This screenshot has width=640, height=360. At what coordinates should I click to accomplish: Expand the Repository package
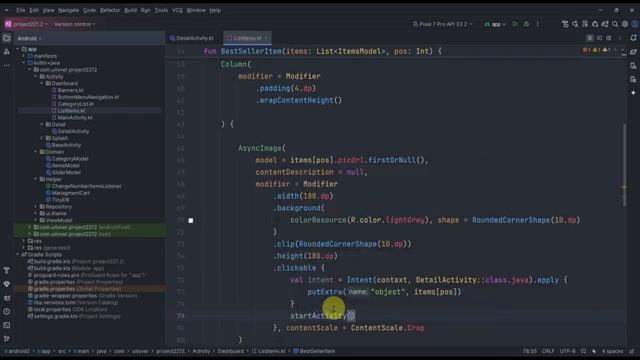[36, 207]
